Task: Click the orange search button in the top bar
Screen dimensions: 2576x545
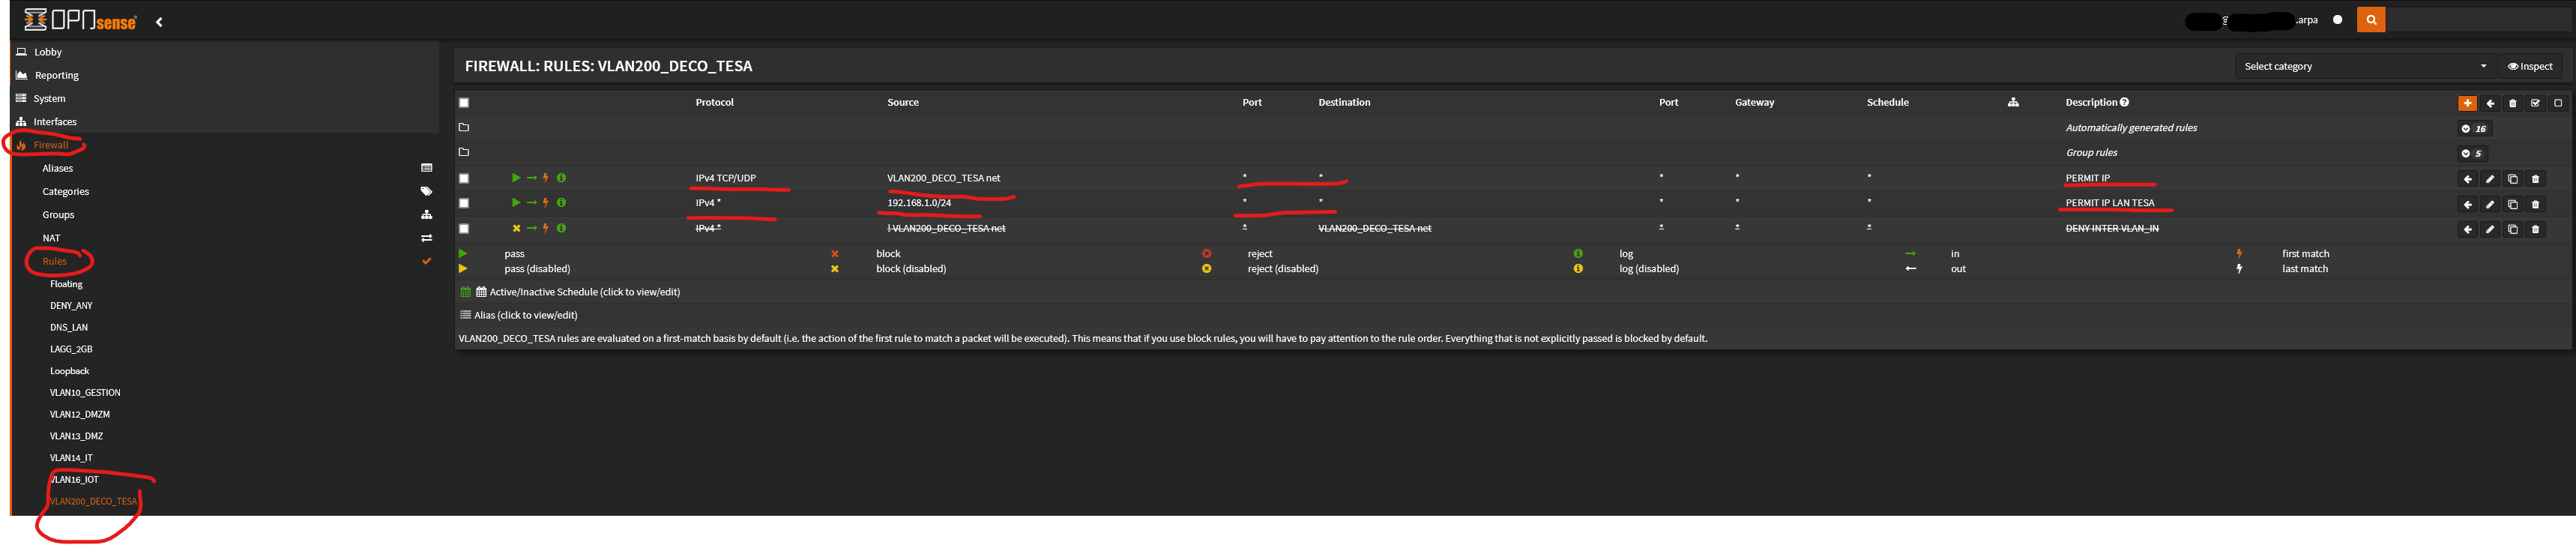Action: pos(2370,20)
